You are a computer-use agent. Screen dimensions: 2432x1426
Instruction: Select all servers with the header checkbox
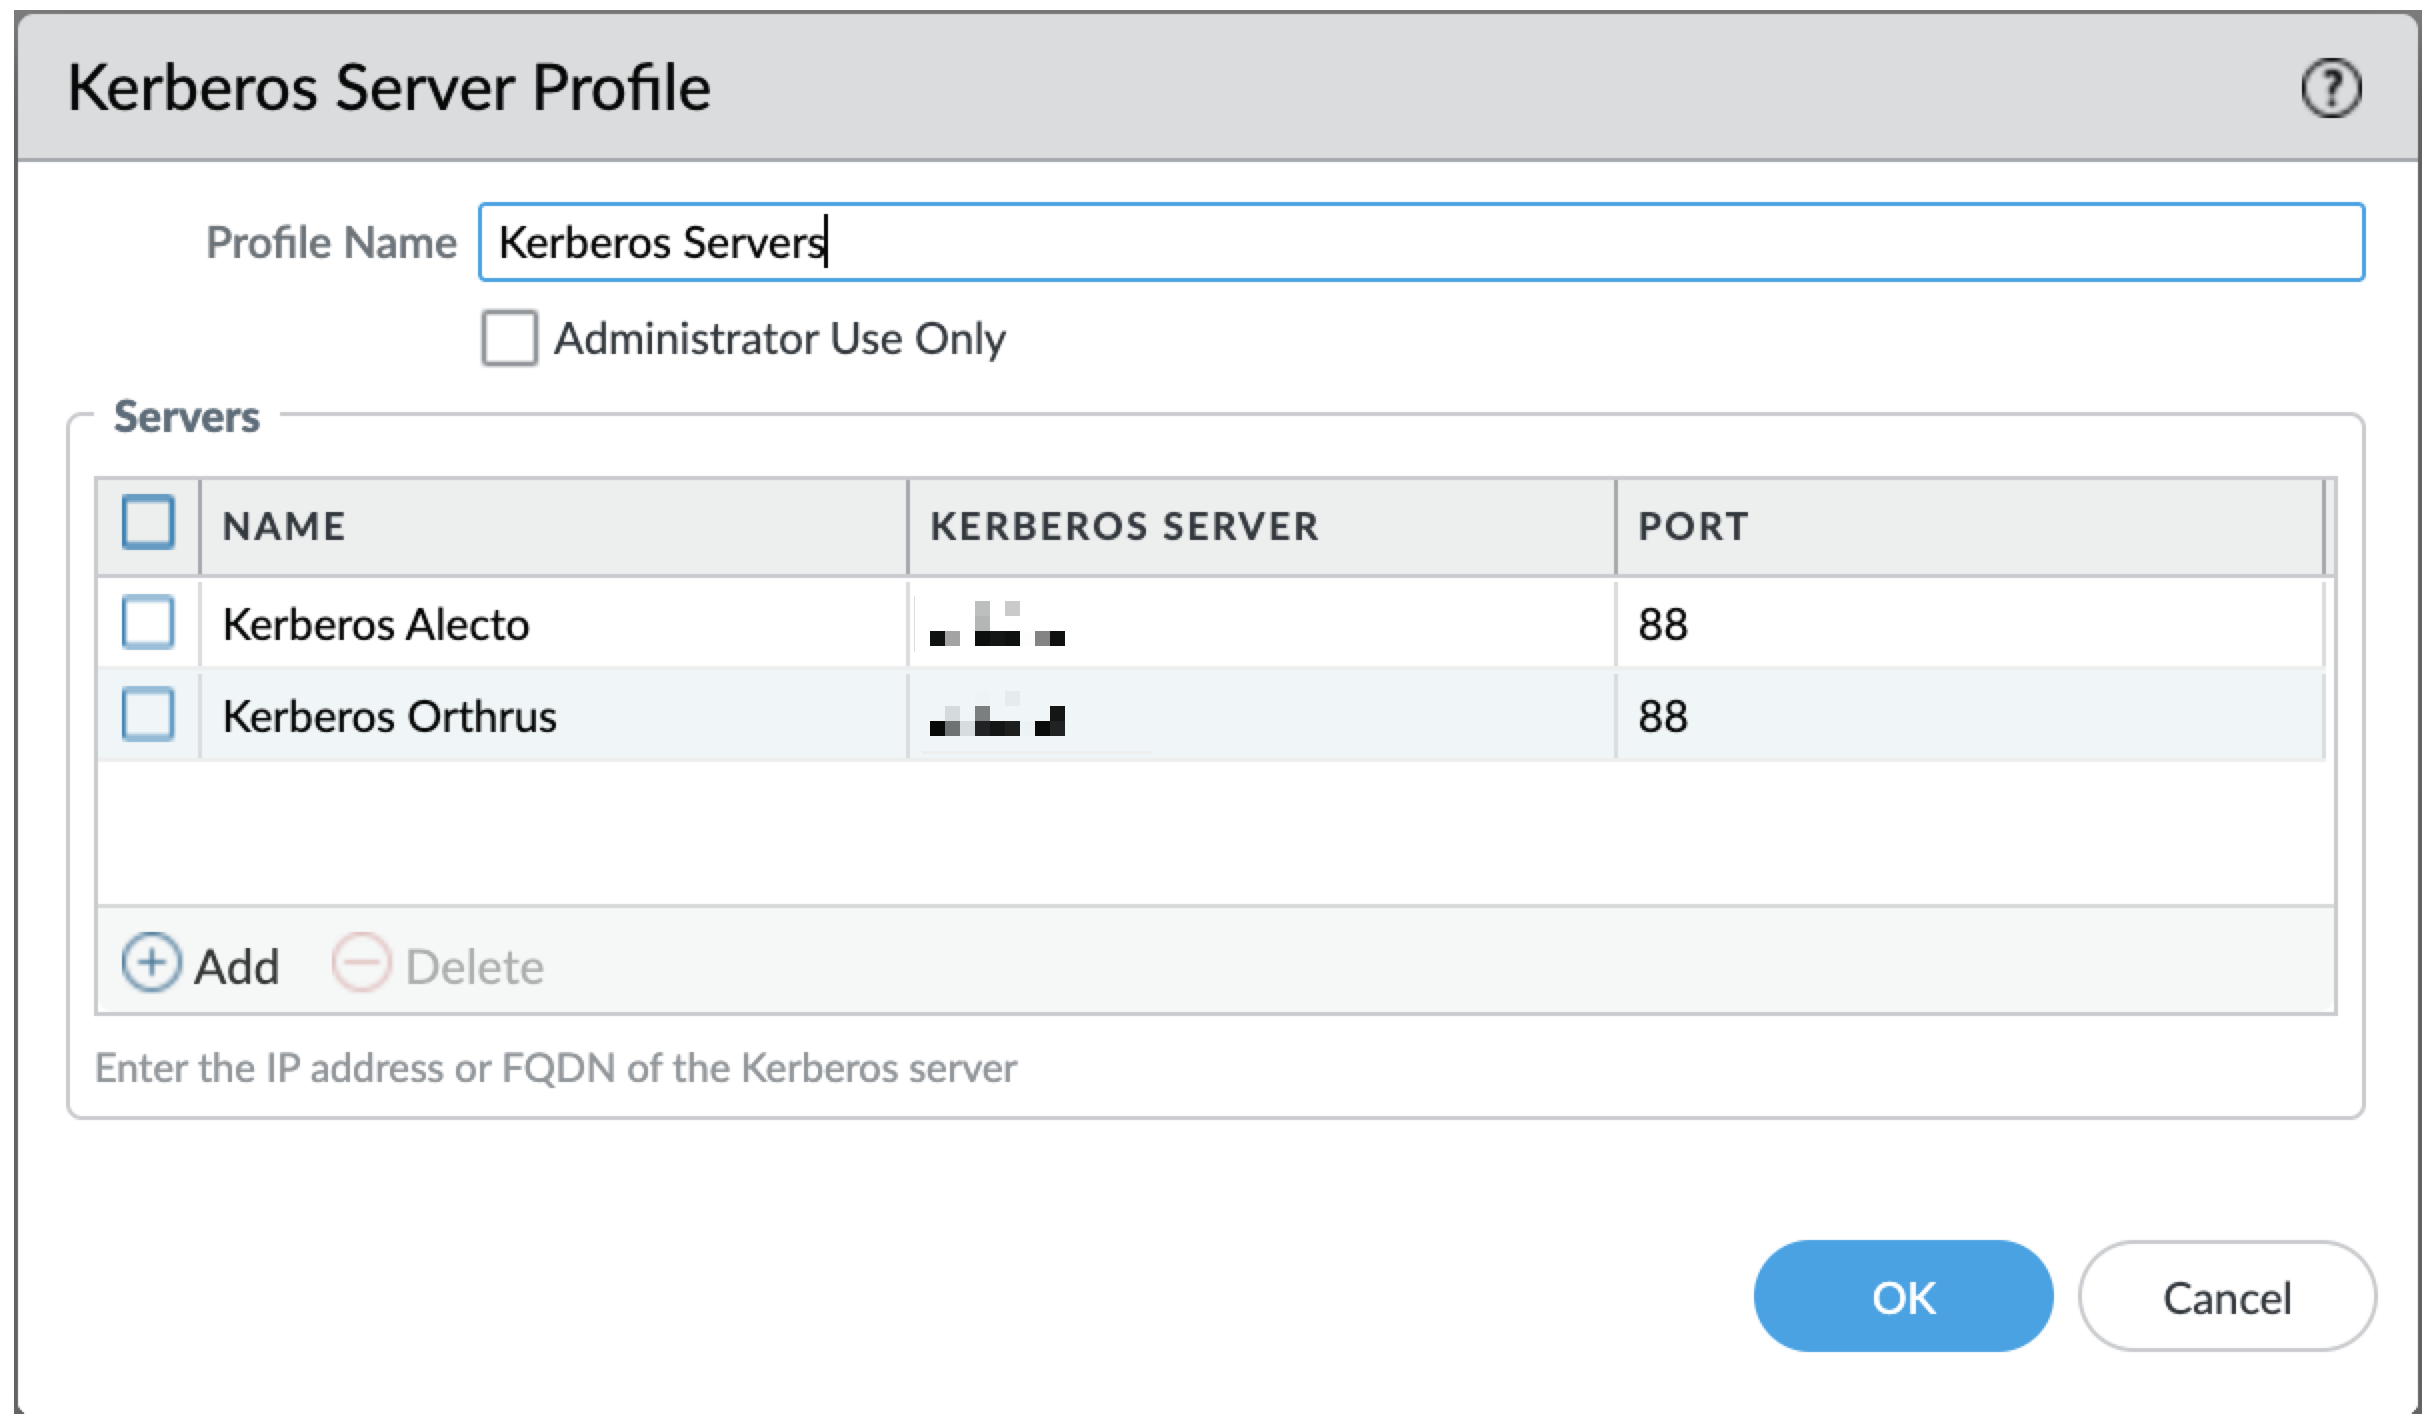[148, 524]
